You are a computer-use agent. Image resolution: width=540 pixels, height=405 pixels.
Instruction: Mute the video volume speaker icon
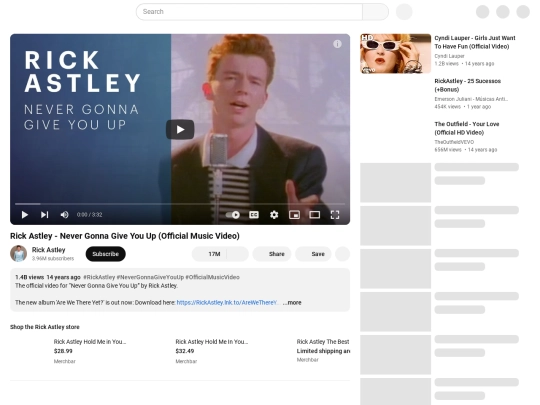click(64, 215)
